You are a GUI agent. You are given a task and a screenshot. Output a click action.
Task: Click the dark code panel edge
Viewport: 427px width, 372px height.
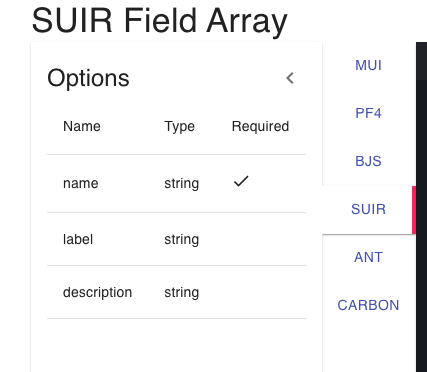coord(421,207)
